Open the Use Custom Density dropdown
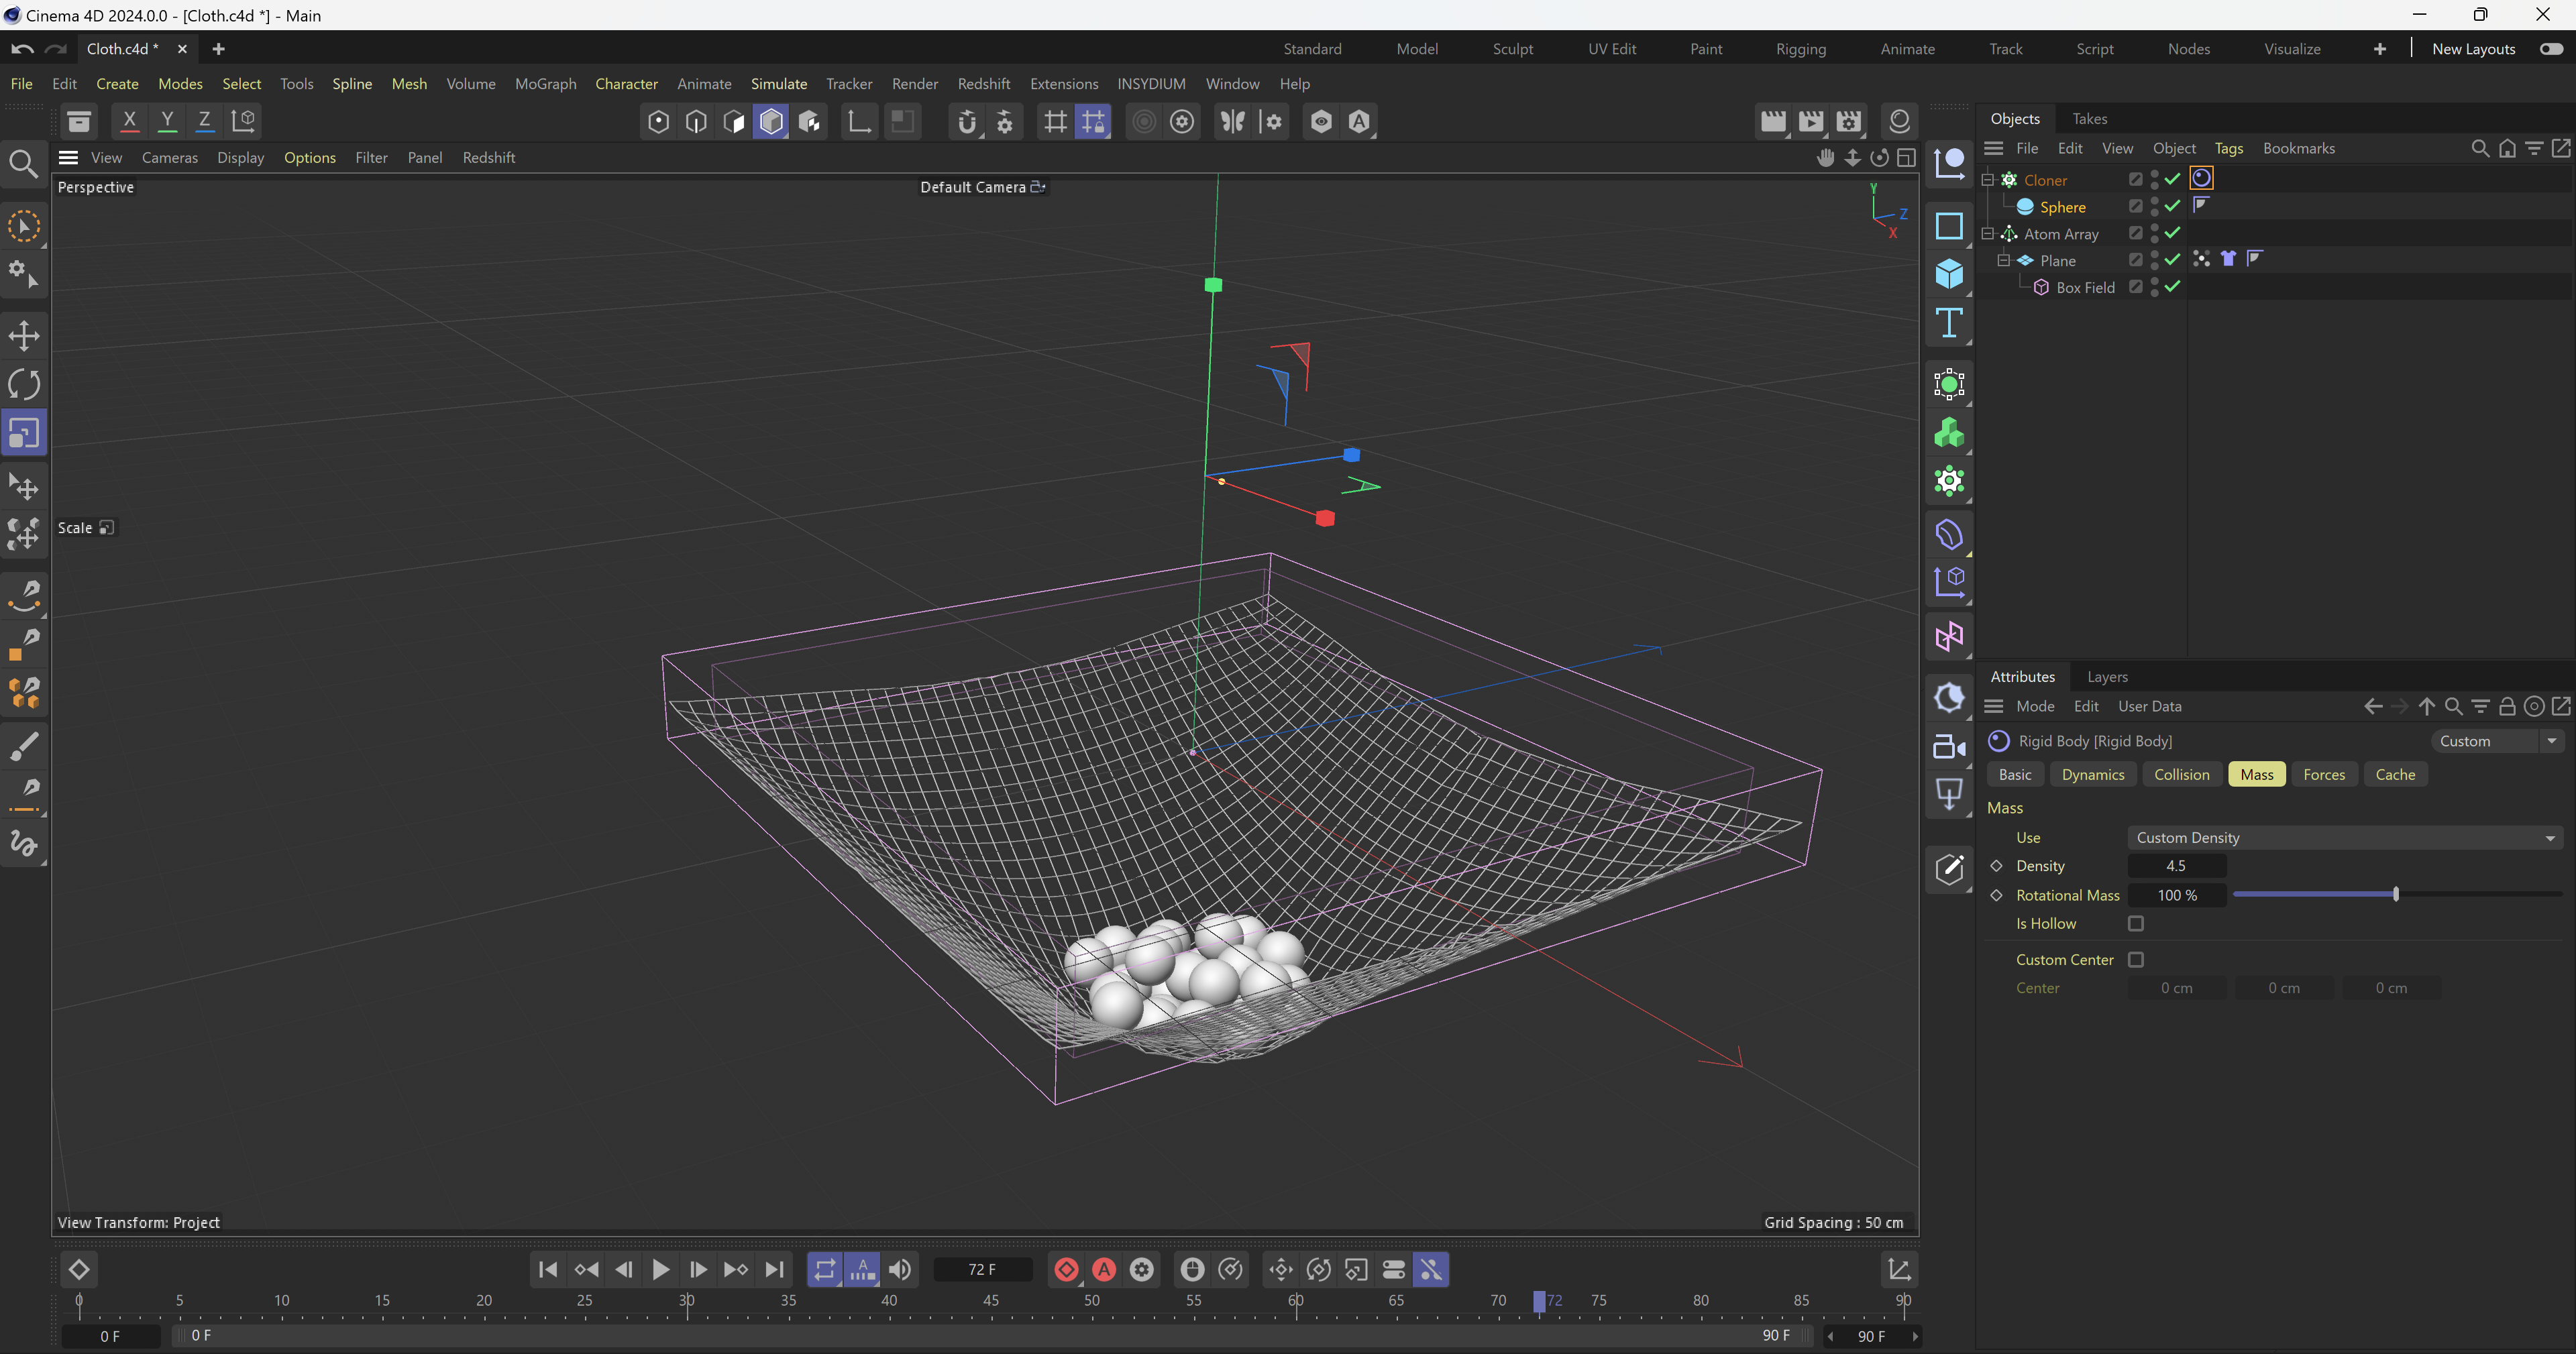Viewport: 2576px width, 1354px height. 2343,838
